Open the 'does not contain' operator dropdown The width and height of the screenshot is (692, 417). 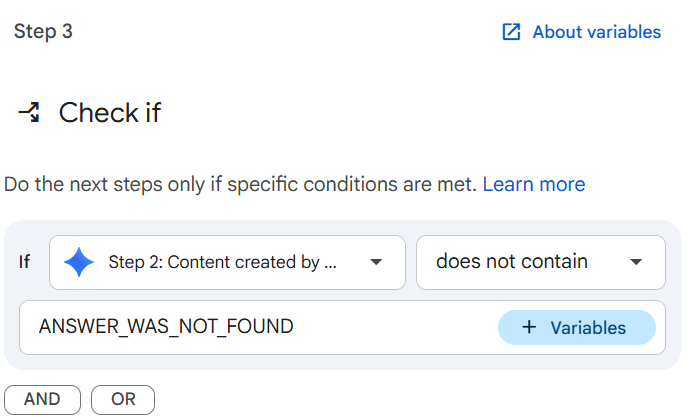540,263
